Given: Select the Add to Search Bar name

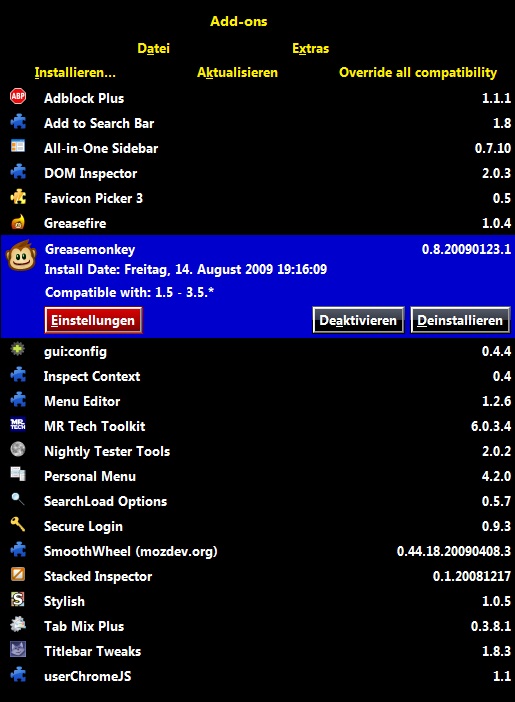Looking at the screenshot, I should [99, 124].
